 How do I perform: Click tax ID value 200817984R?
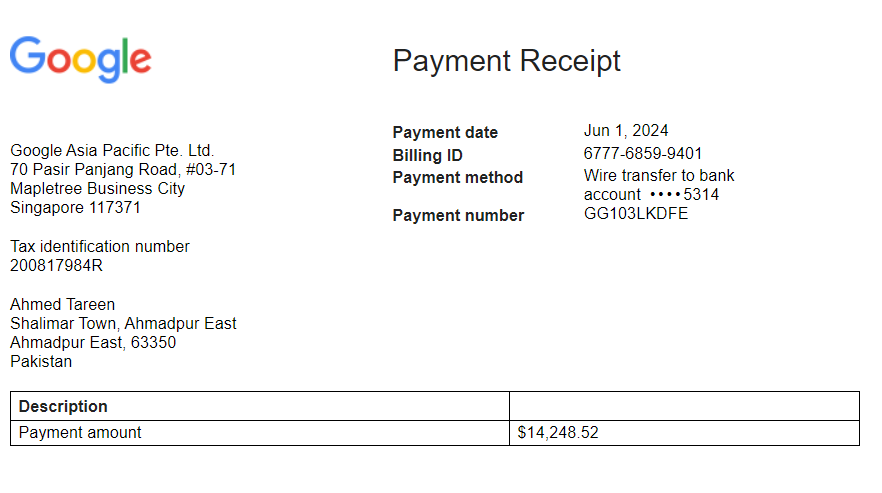point(56,266)
